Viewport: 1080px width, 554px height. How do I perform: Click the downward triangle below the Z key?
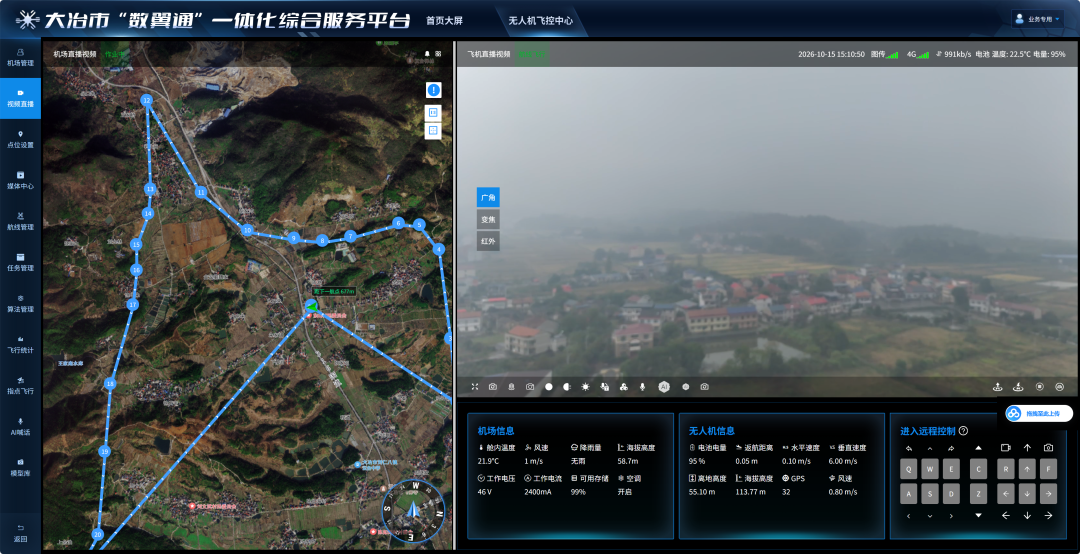point(978,515)
